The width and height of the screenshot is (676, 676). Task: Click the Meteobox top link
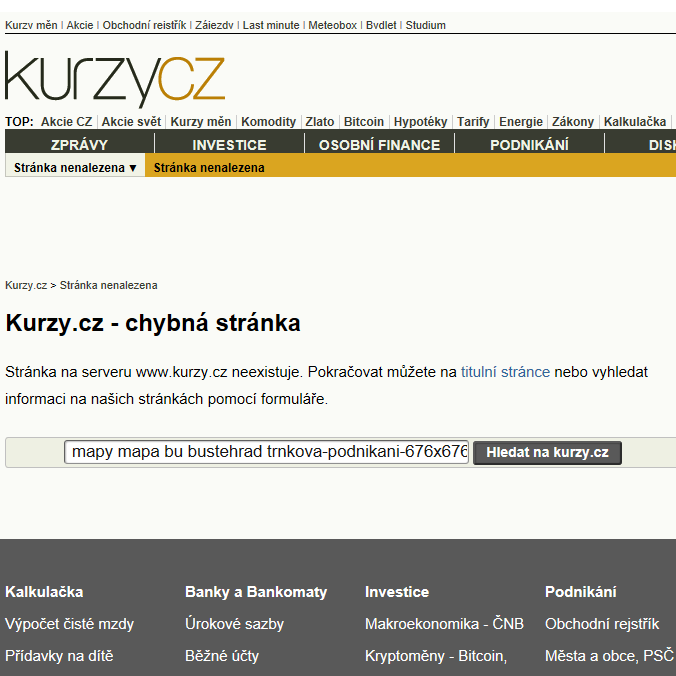(332, 25)
